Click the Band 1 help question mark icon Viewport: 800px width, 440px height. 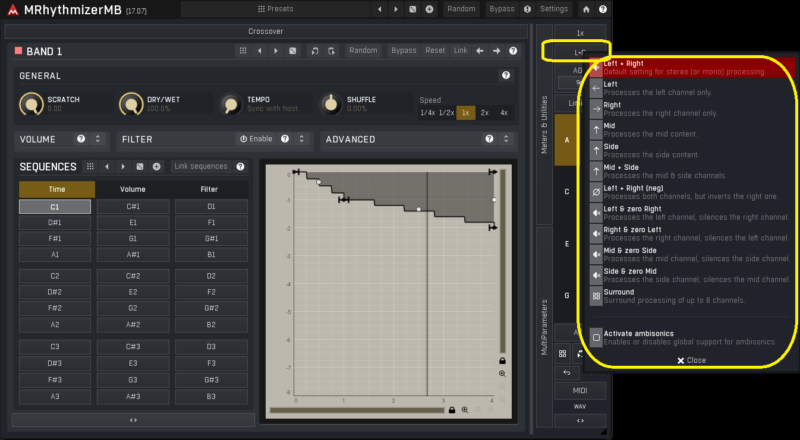(x=513, y=50)
